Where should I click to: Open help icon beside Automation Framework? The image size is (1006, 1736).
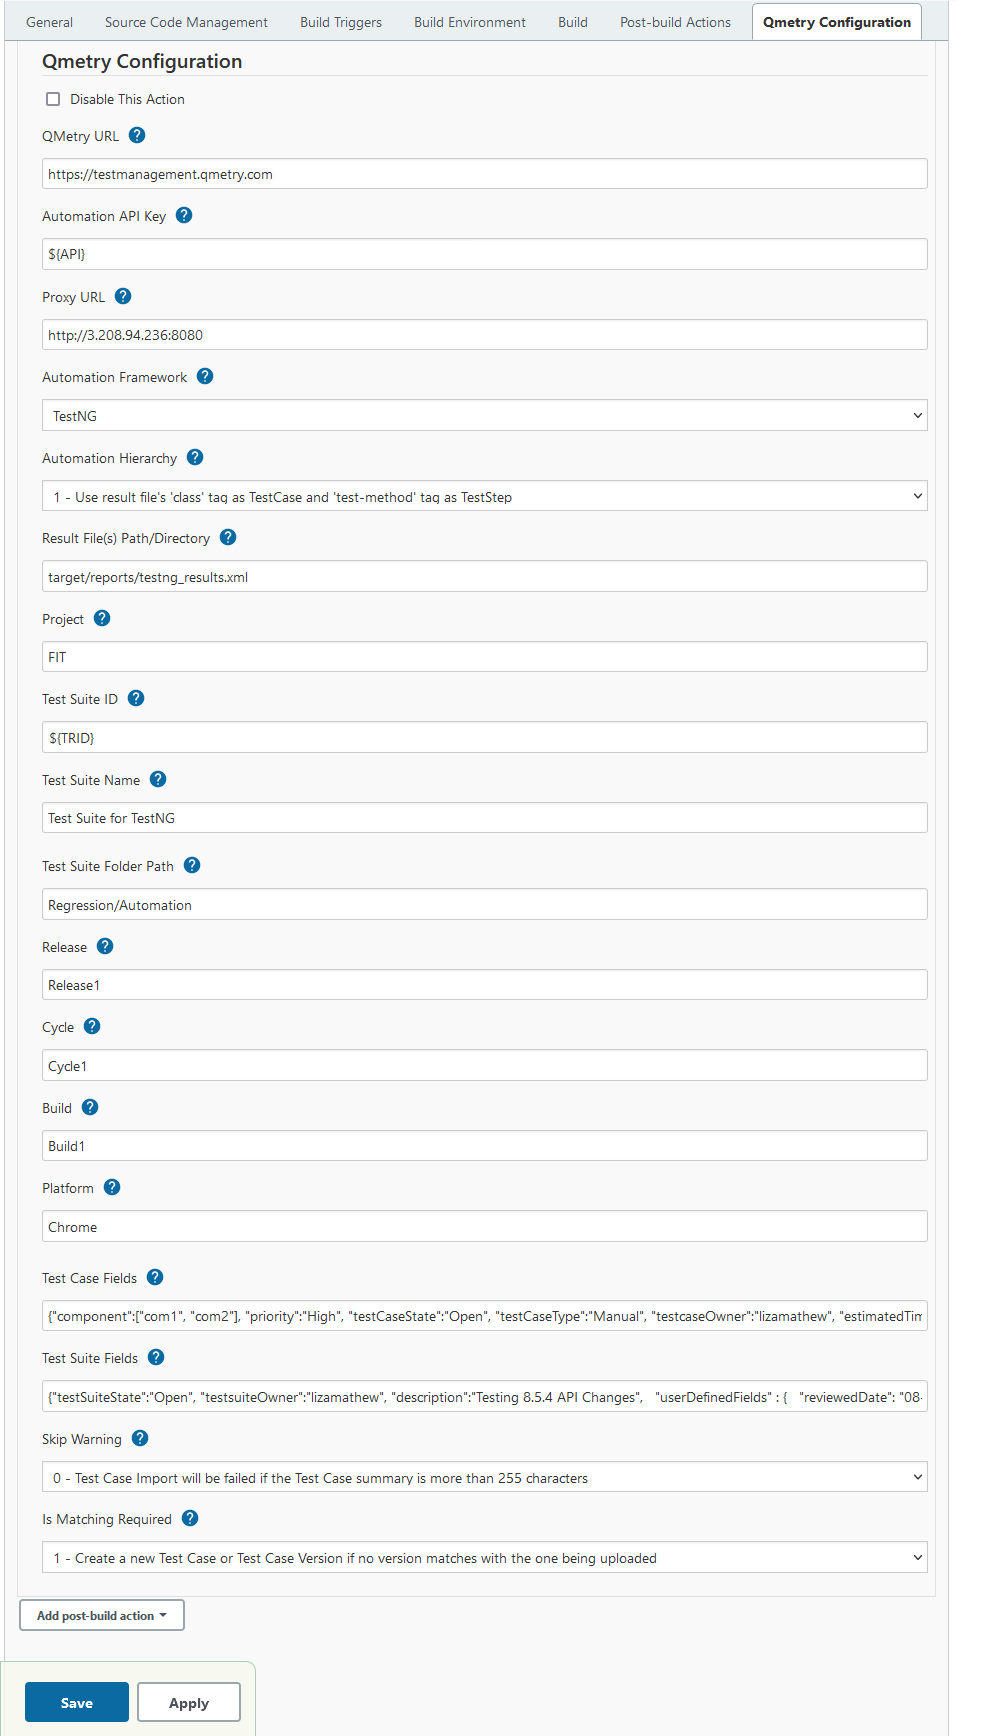(x=205, y=376)
